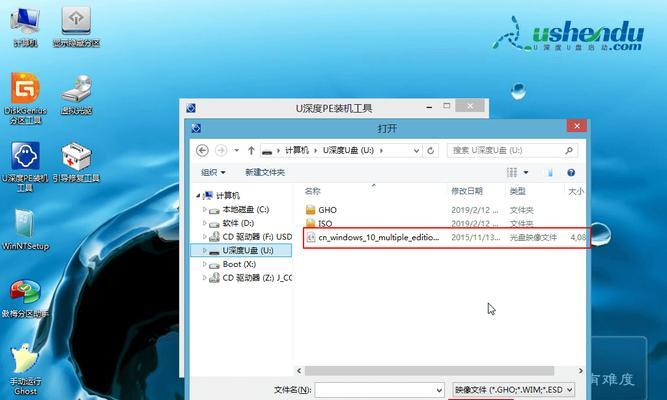
Task: Toggle the preview pane icon
Action: click(550, 172)
